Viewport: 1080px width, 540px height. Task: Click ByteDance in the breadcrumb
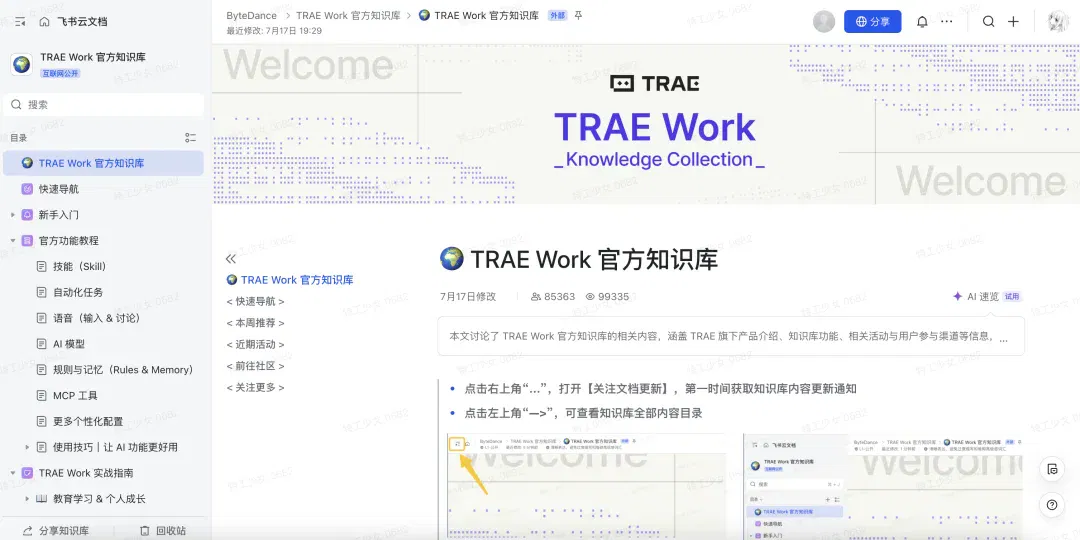click(251, 15)
